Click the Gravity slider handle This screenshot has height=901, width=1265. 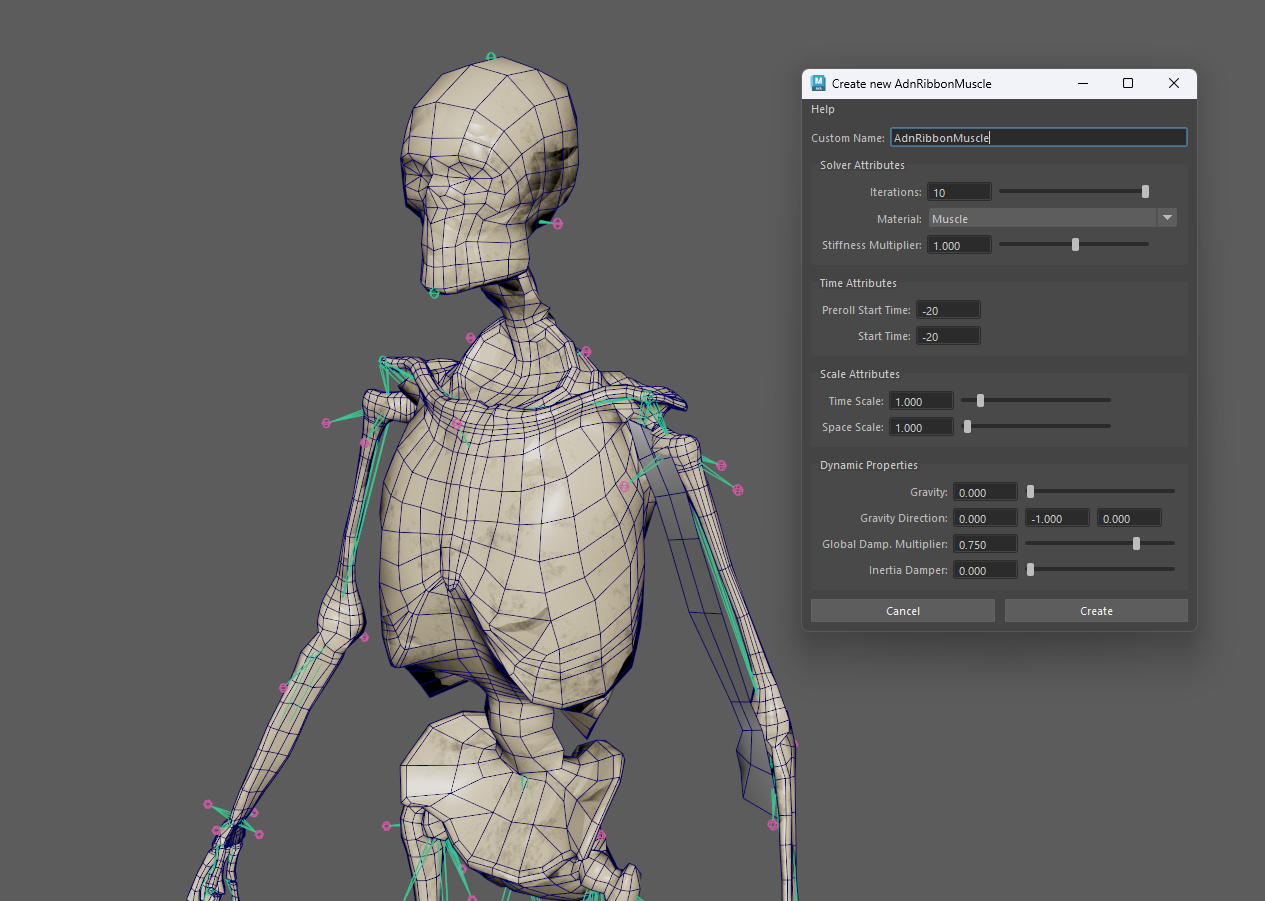coord(1030,492)
